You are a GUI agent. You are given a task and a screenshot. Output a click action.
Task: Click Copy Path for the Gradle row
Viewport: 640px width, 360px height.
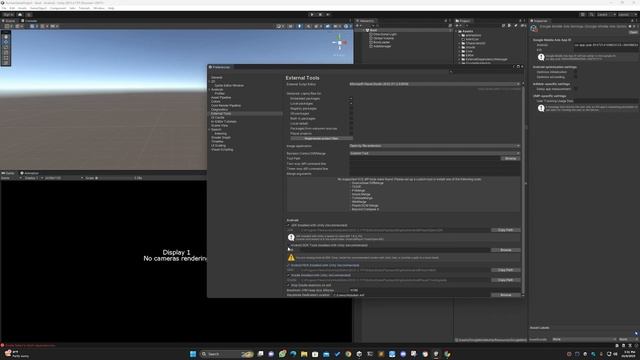pos(505,280)
